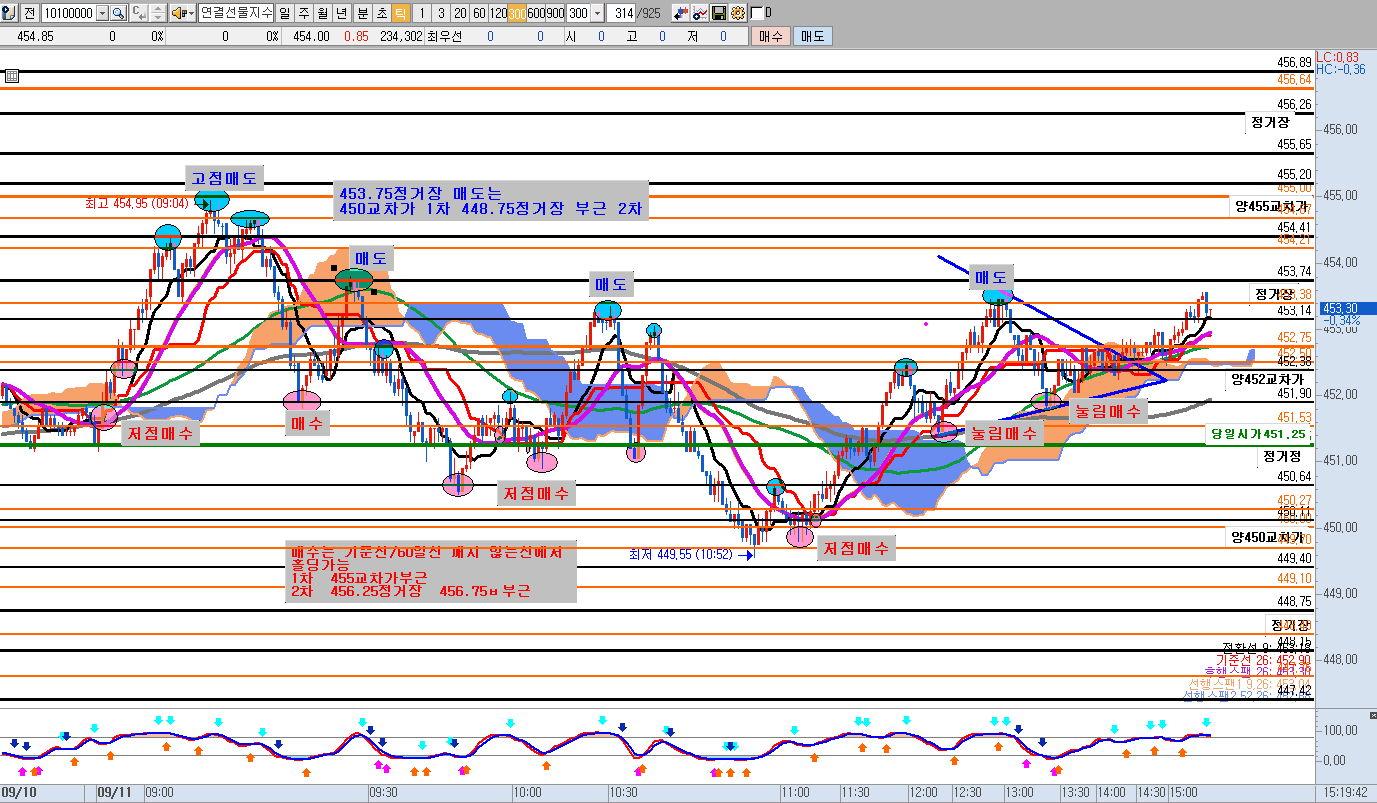Click the blue-red arrows sync icon
Screen dimensions: 1377x803
coord(681,13)
